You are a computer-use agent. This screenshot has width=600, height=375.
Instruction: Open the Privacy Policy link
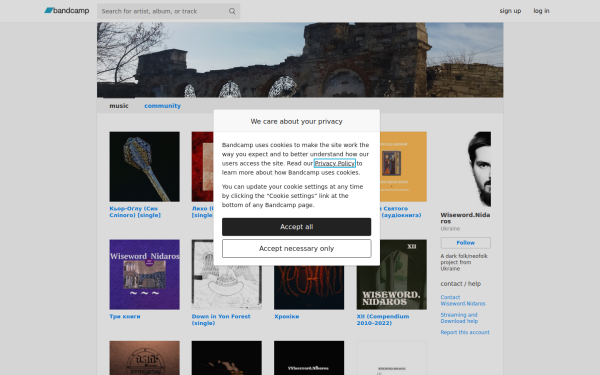click(335, 163)
